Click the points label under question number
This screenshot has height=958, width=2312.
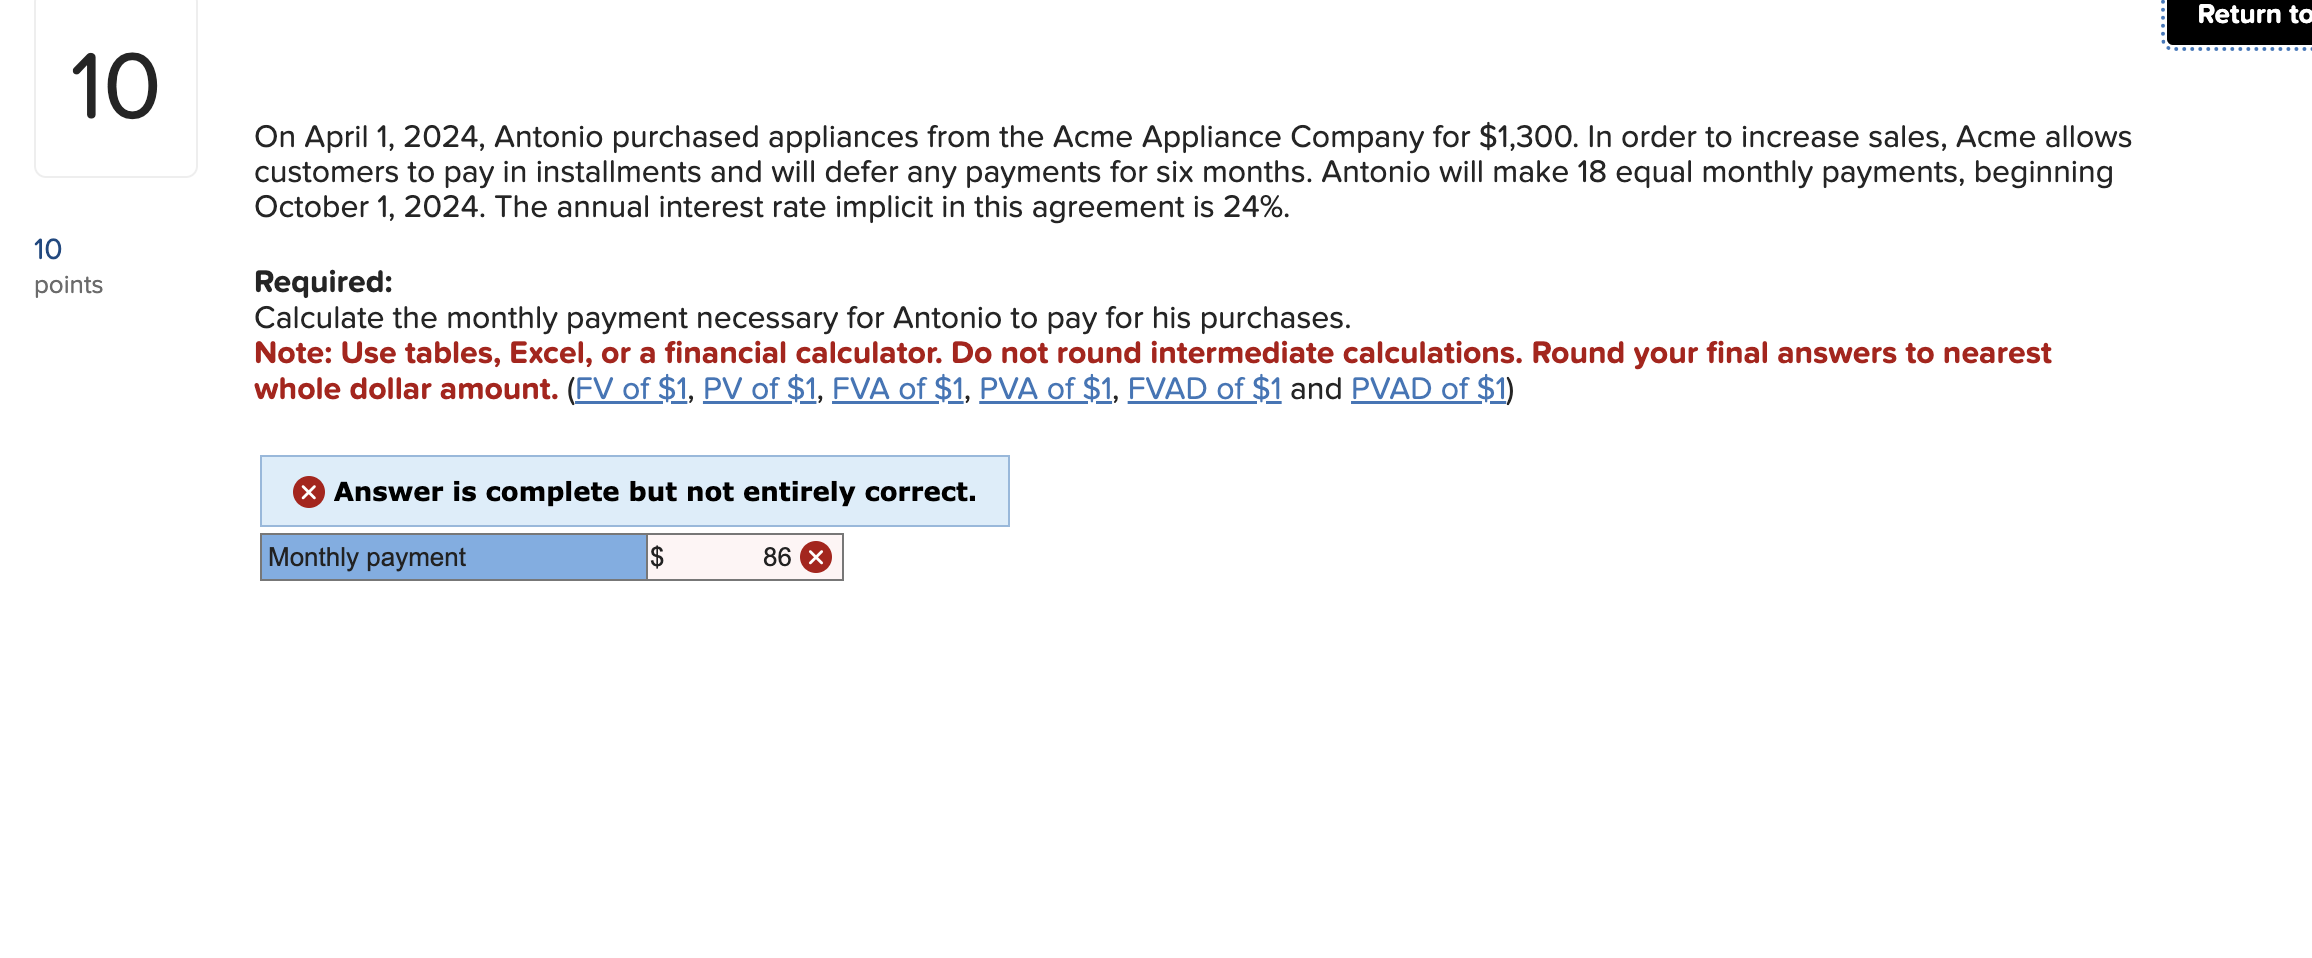[x=68, y=285]
